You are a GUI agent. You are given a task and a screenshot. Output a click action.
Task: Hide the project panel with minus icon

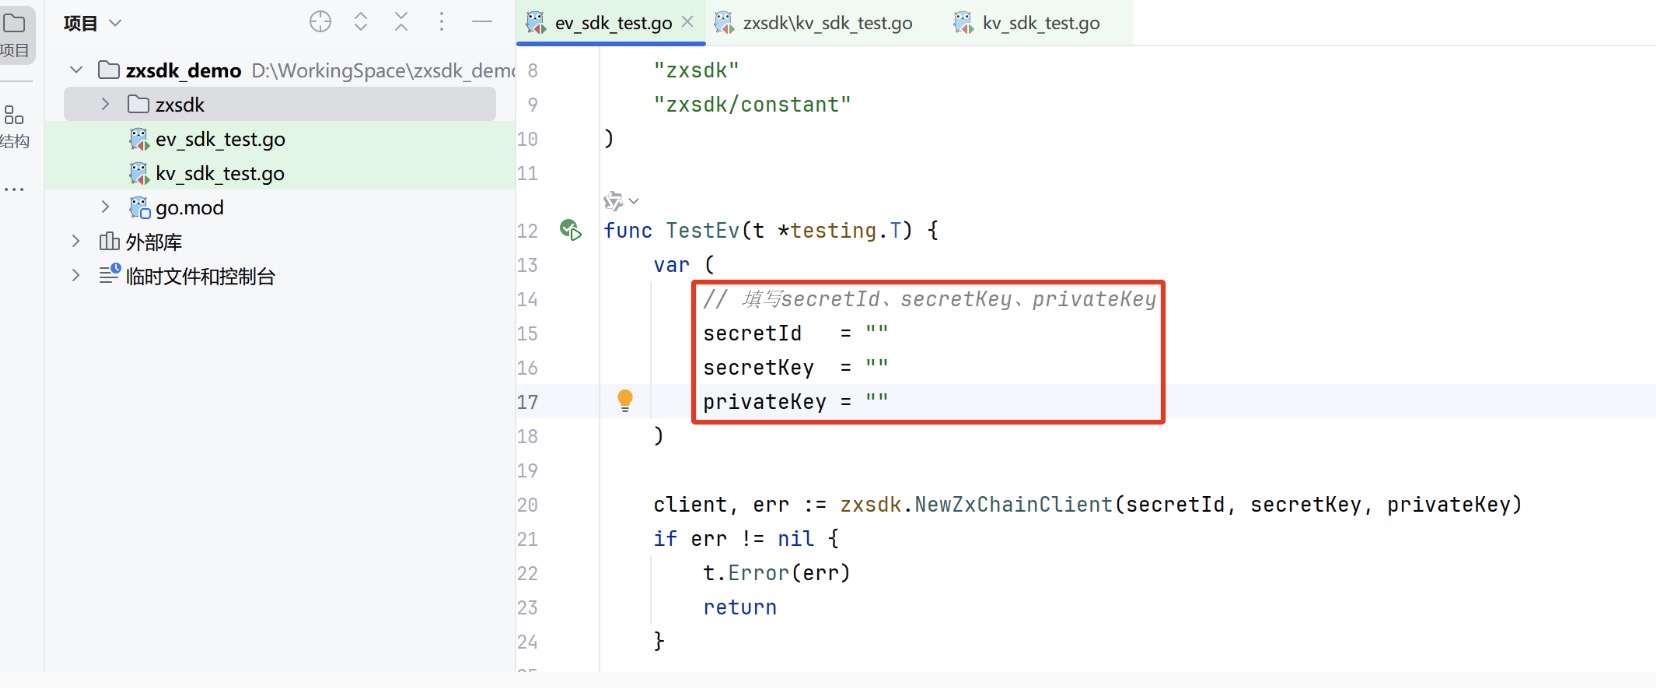[482, 21]
